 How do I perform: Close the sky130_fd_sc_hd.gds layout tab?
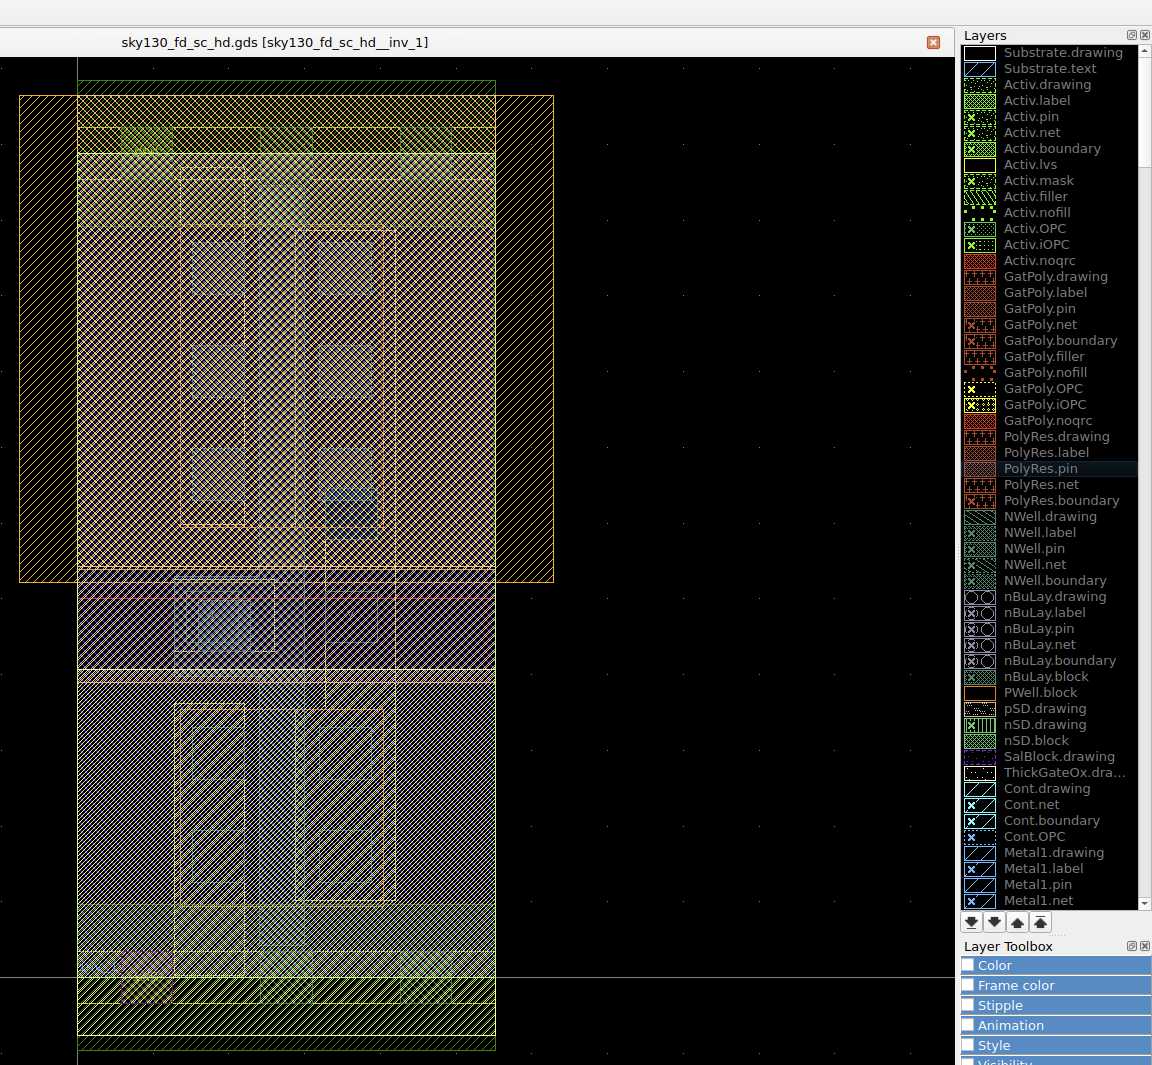(933, 42)
